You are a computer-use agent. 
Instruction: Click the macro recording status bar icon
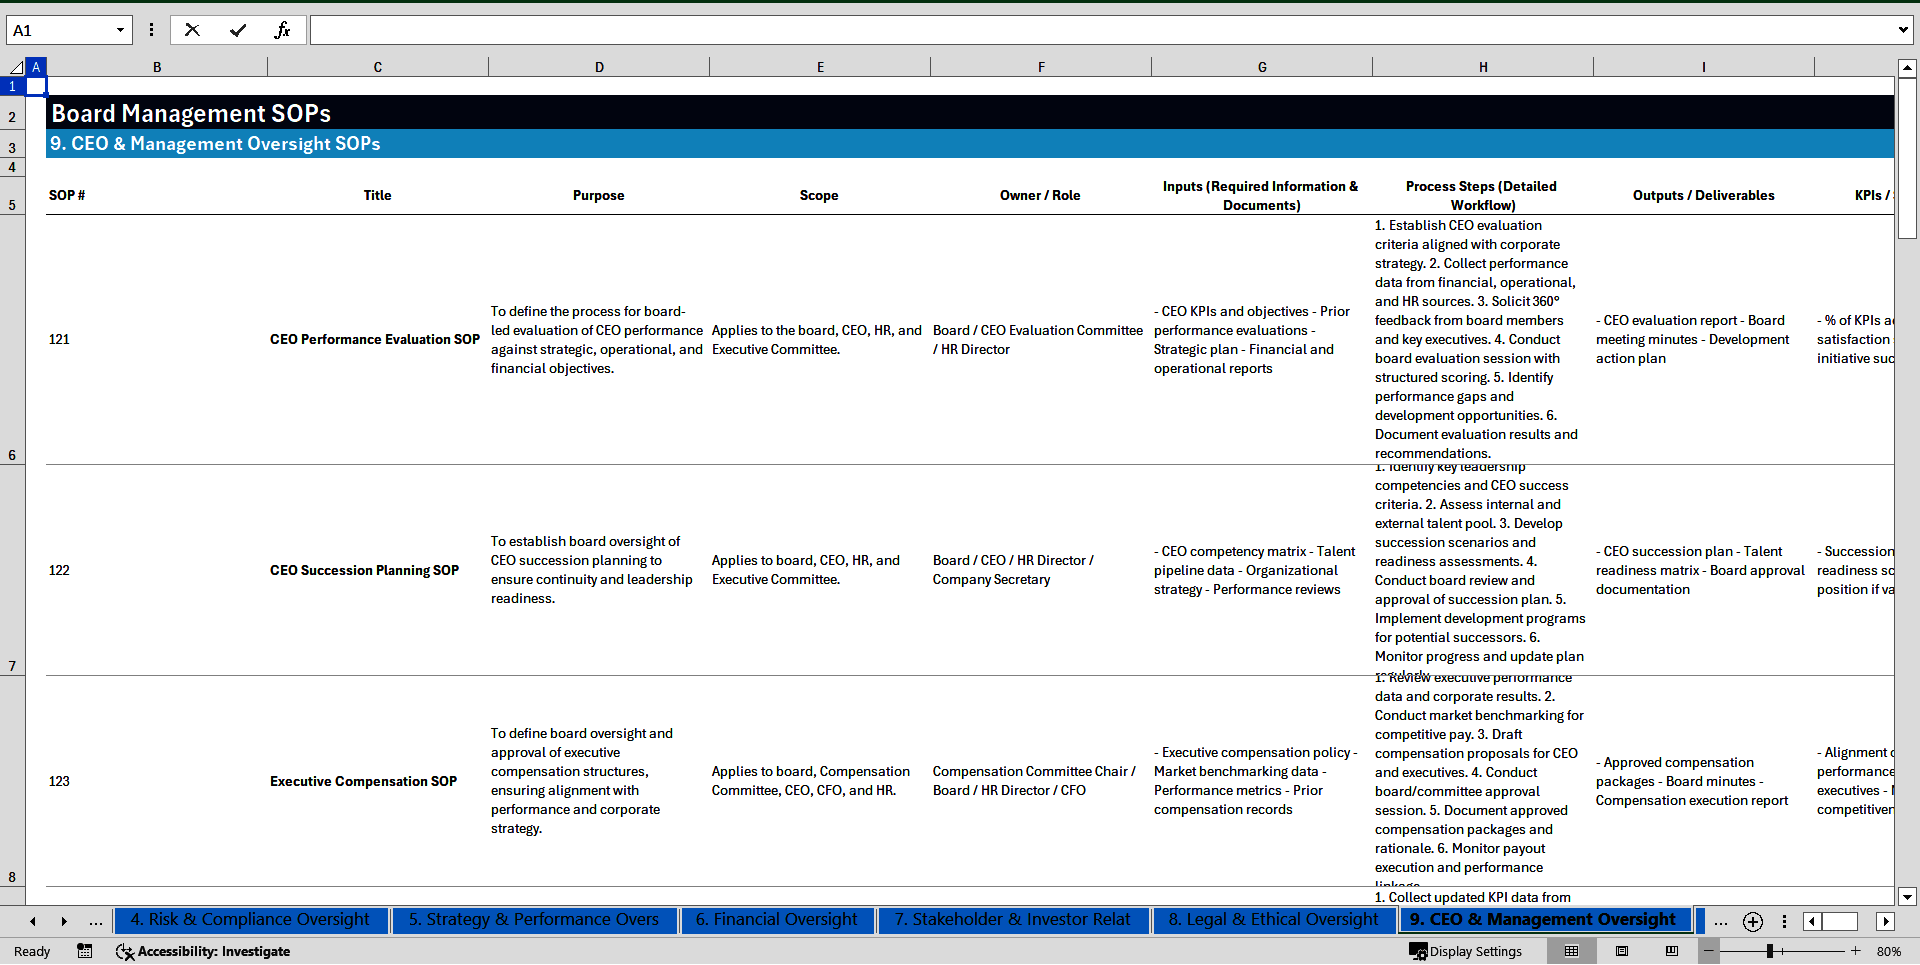[85, 951]
